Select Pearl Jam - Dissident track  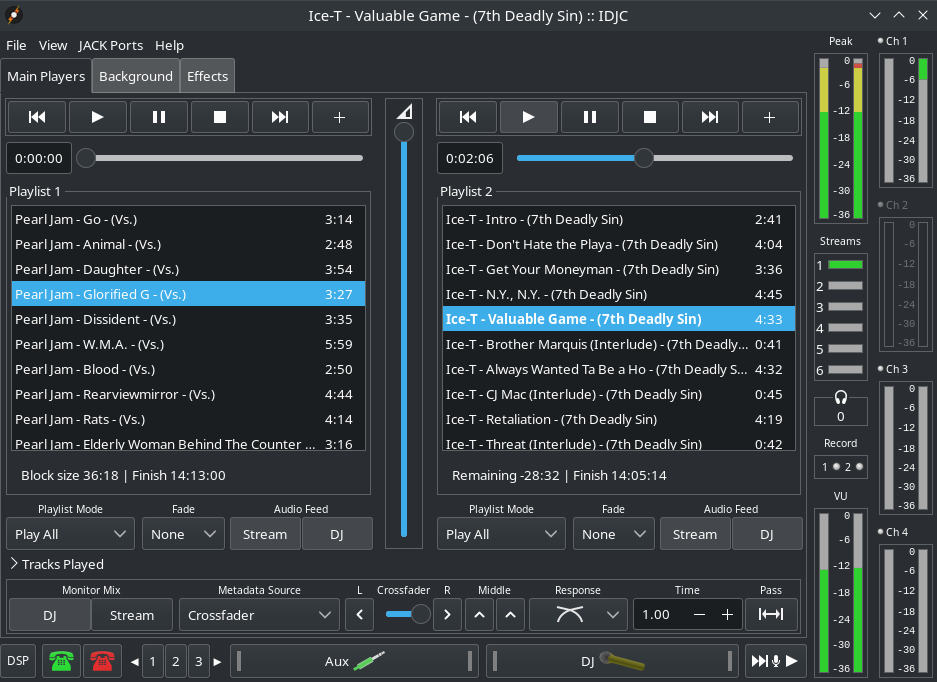tap(188, 319)
